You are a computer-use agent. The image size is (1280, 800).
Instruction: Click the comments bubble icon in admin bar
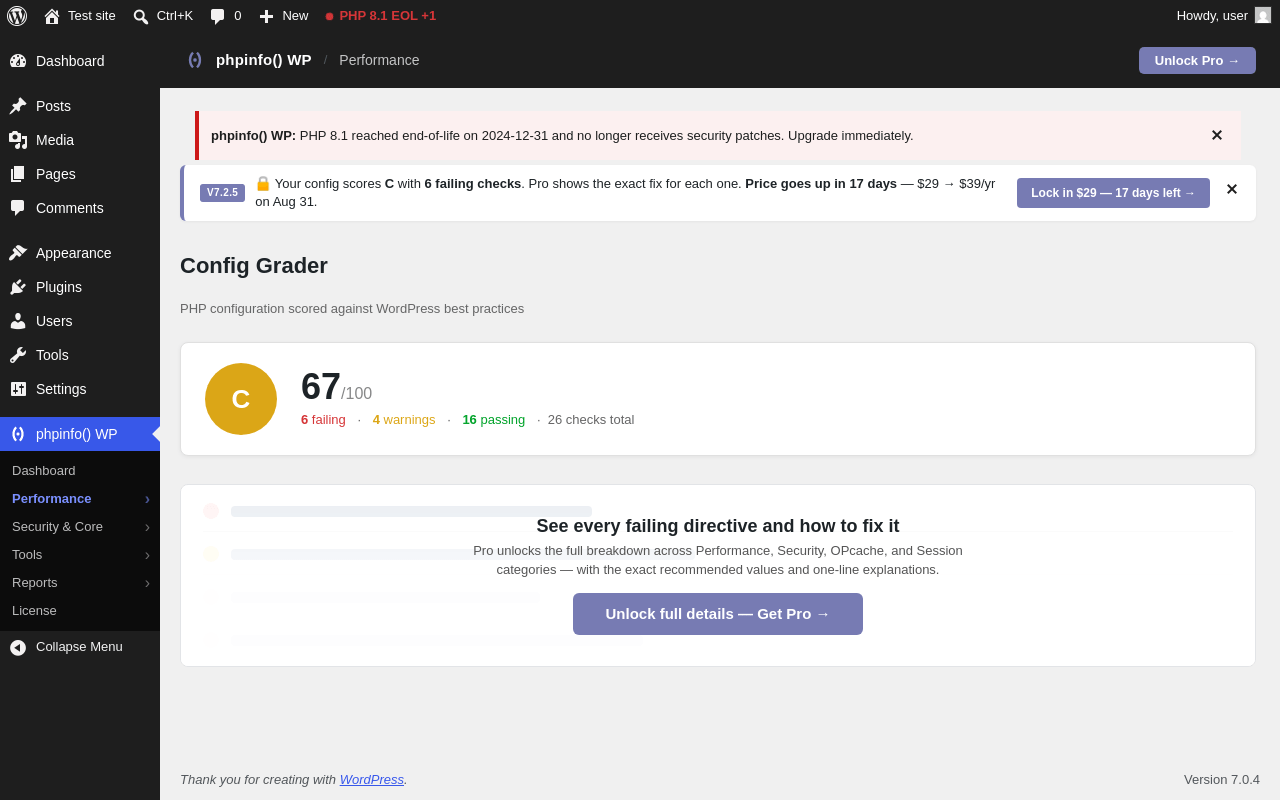(x=218, y=16)
